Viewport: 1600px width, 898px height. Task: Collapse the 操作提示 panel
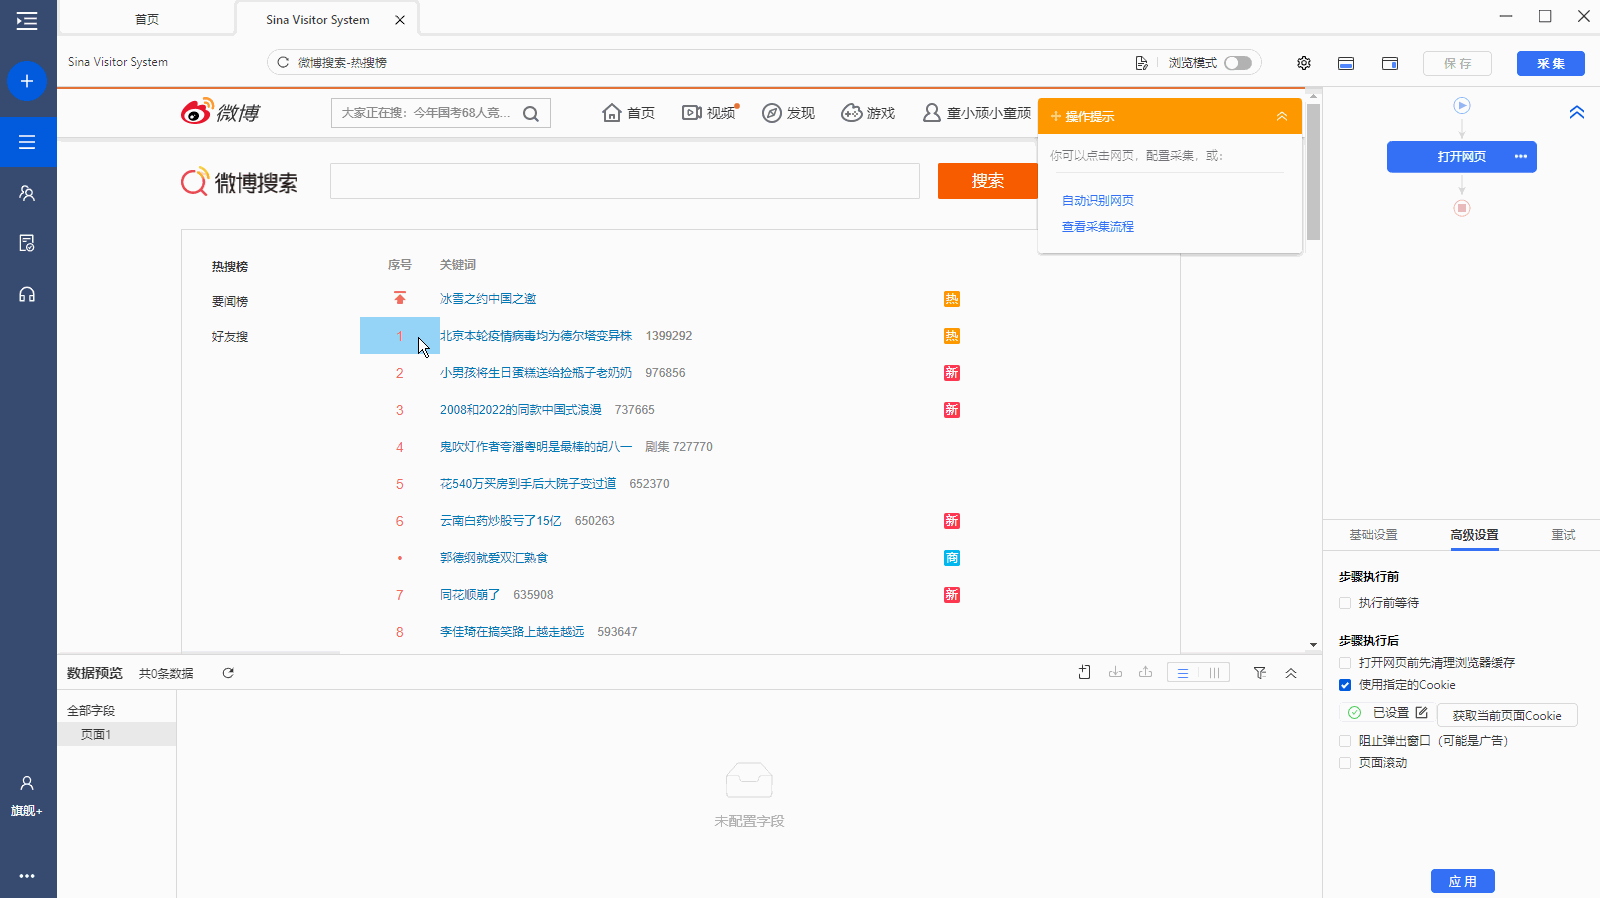point(1281,117)
